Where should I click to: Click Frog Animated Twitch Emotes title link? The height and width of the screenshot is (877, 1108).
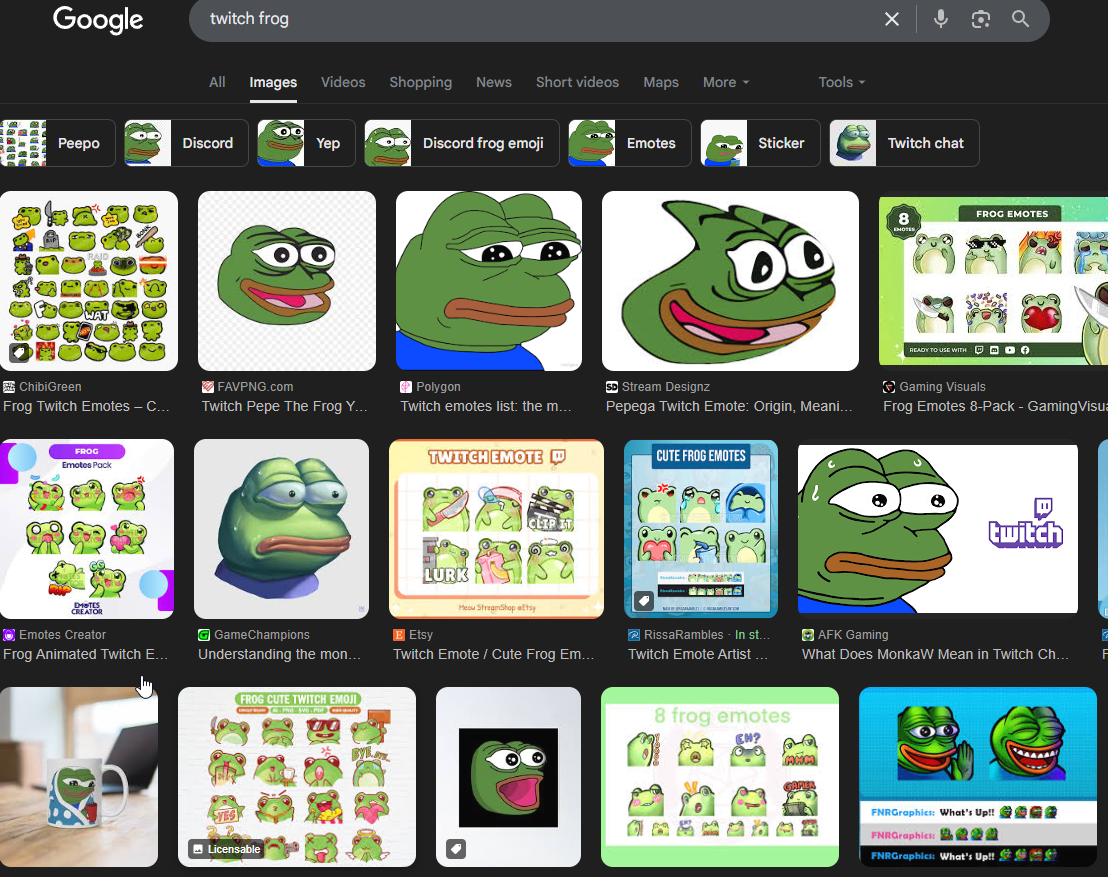(x=86, y=654)
